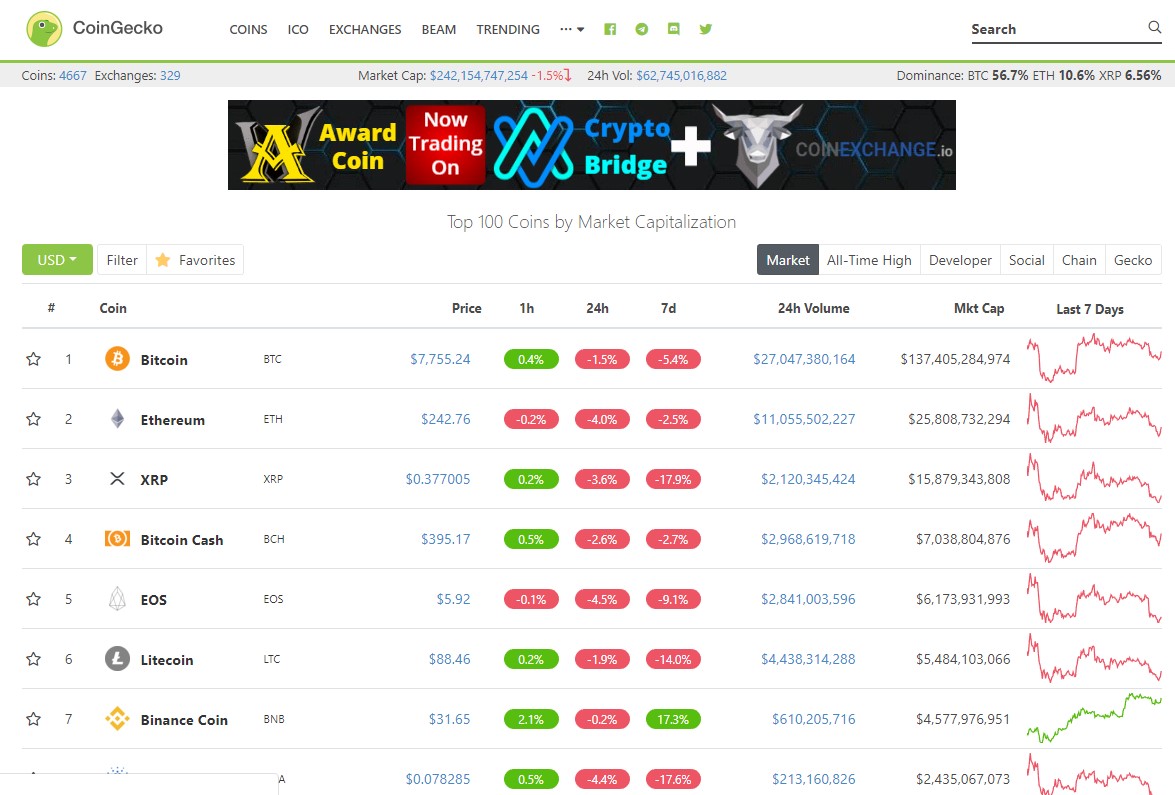
Task: Click XRP 24h volume $2,120,345,424
Action: tap(808, 479)
